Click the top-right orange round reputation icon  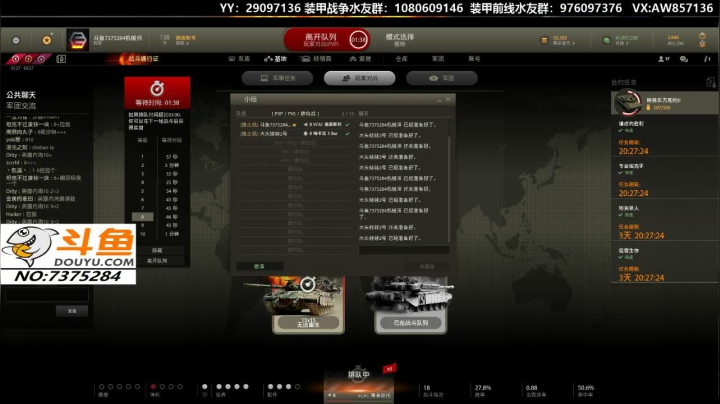(702, 36)
